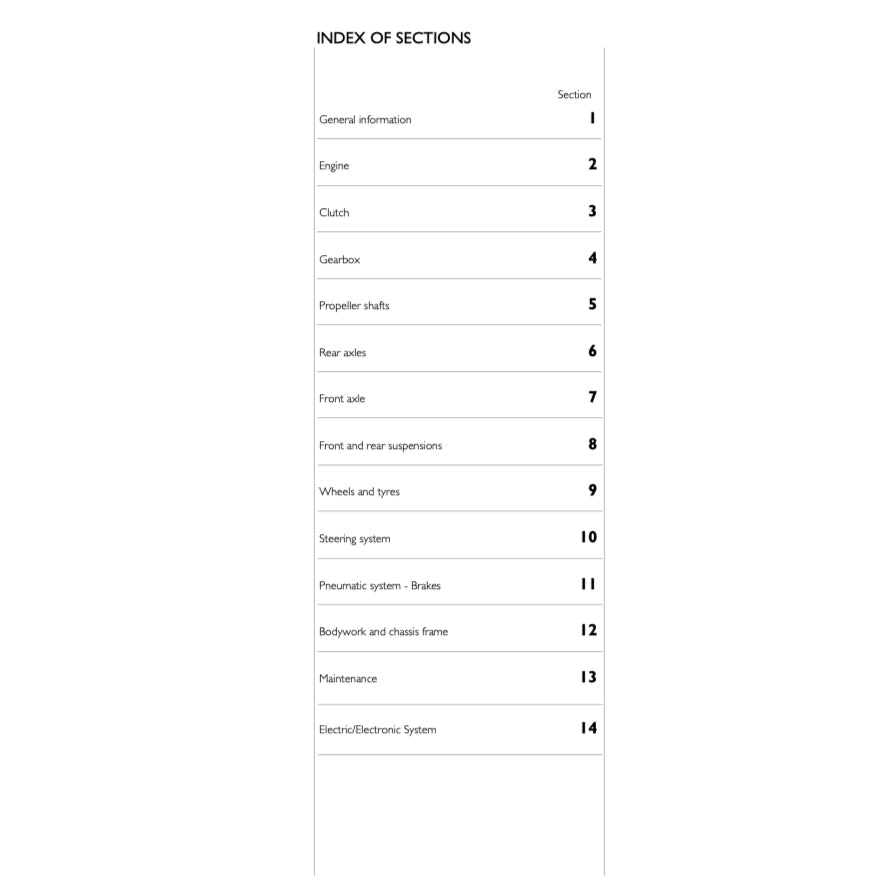Click section number 14
The height and width of the screenshot is (891, 891).
588,728
